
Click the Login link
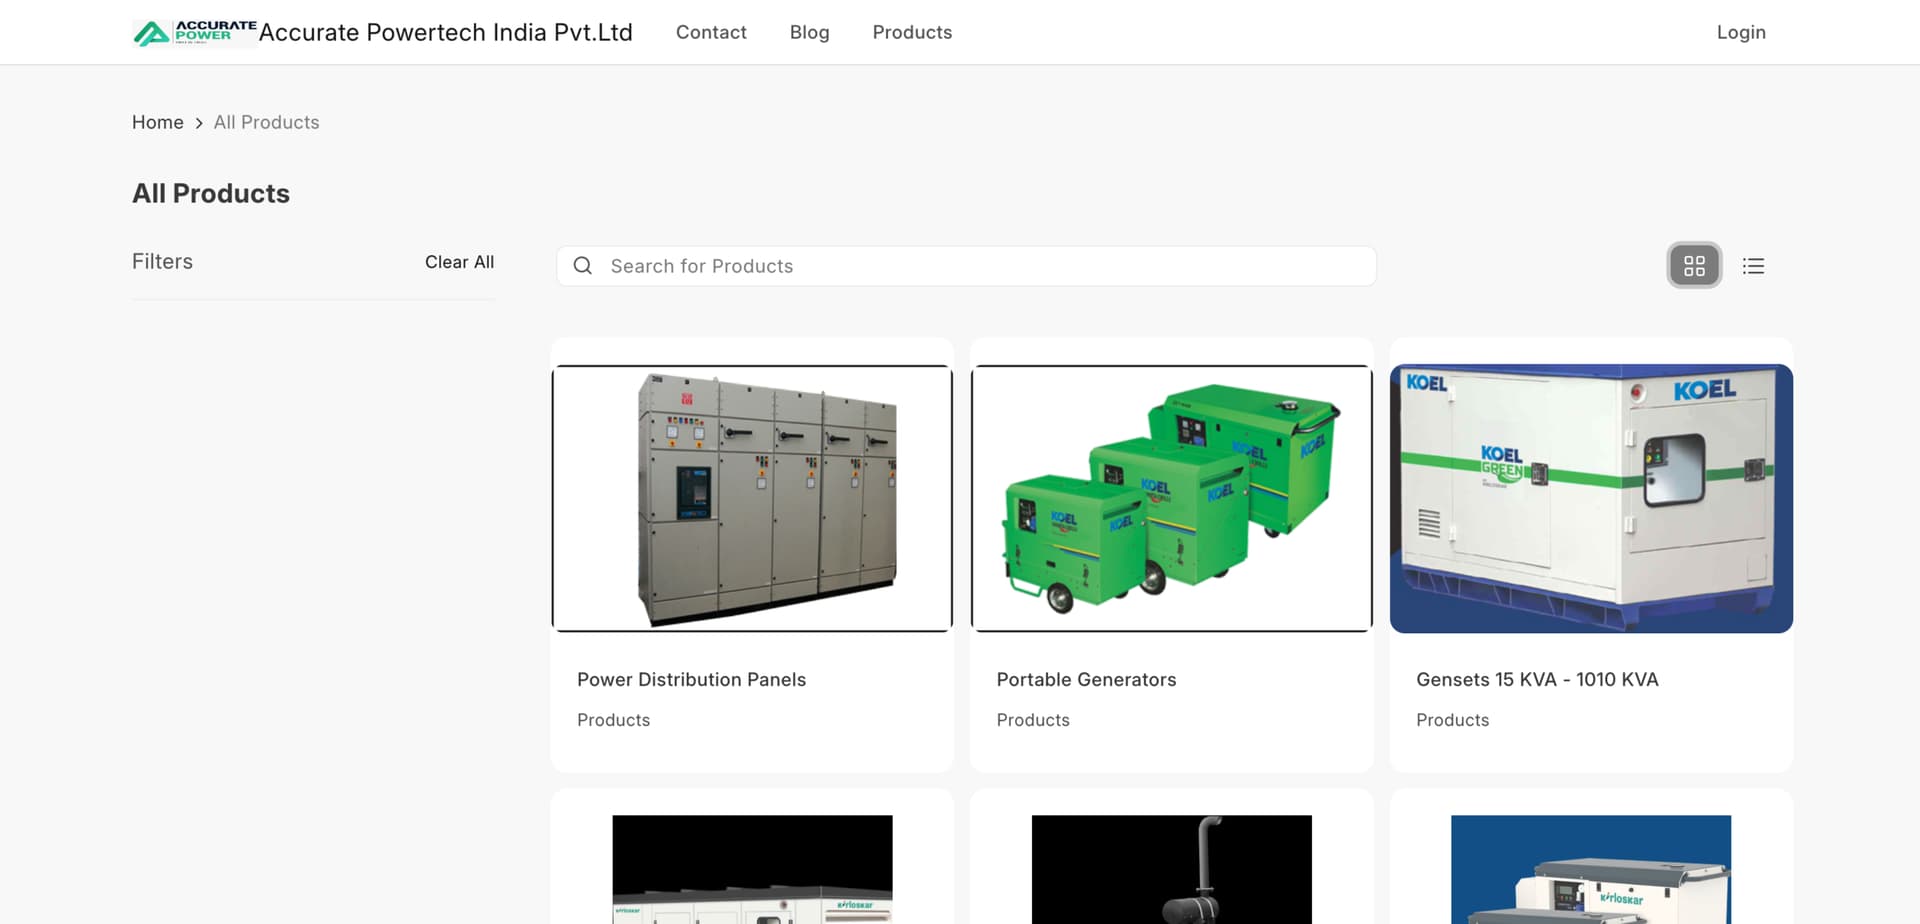coord(1741,32)
